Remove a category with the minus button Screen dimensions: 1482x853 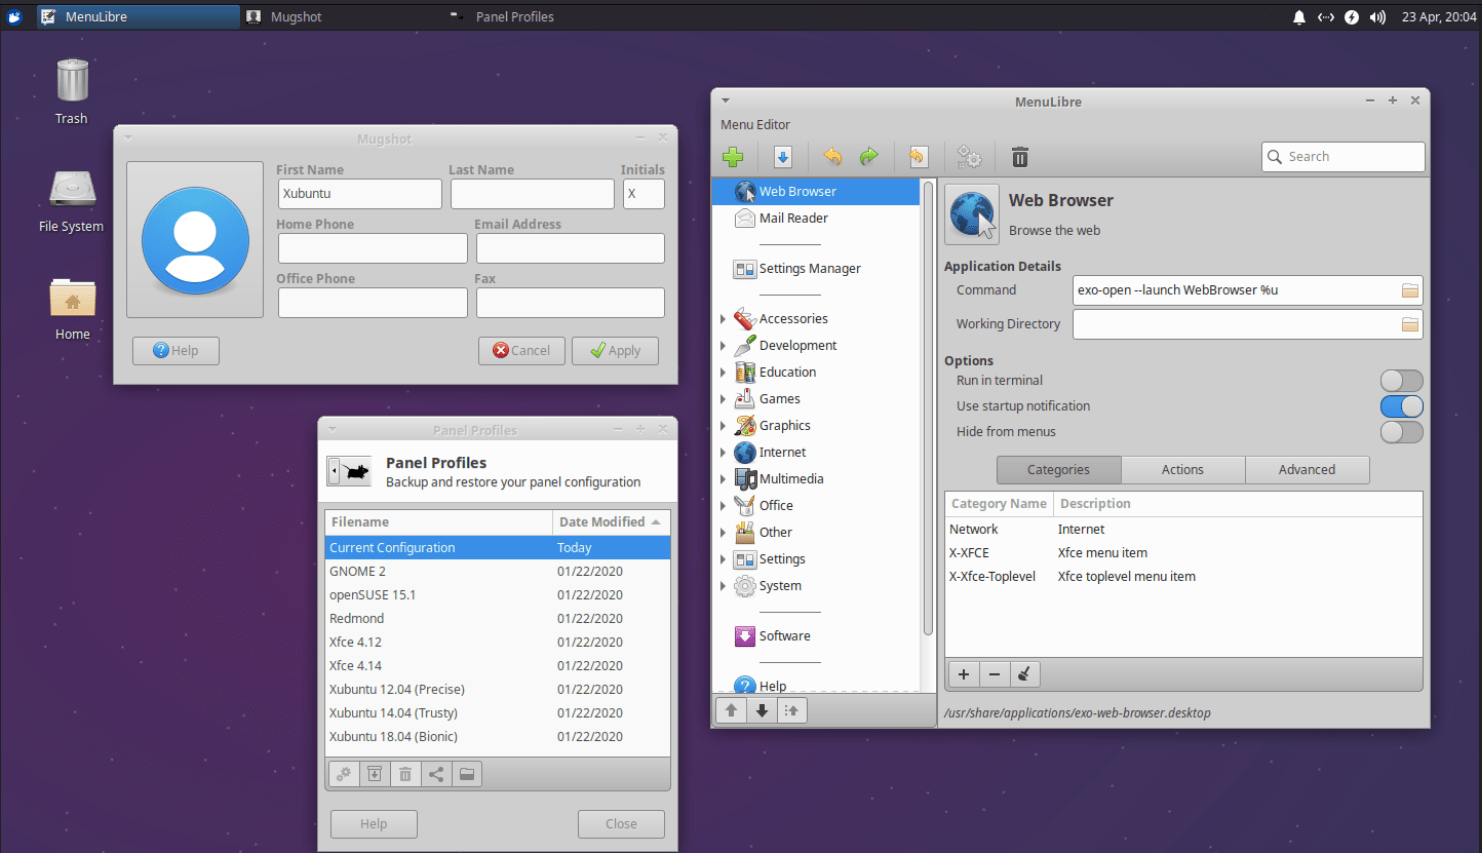click(994, 674)
